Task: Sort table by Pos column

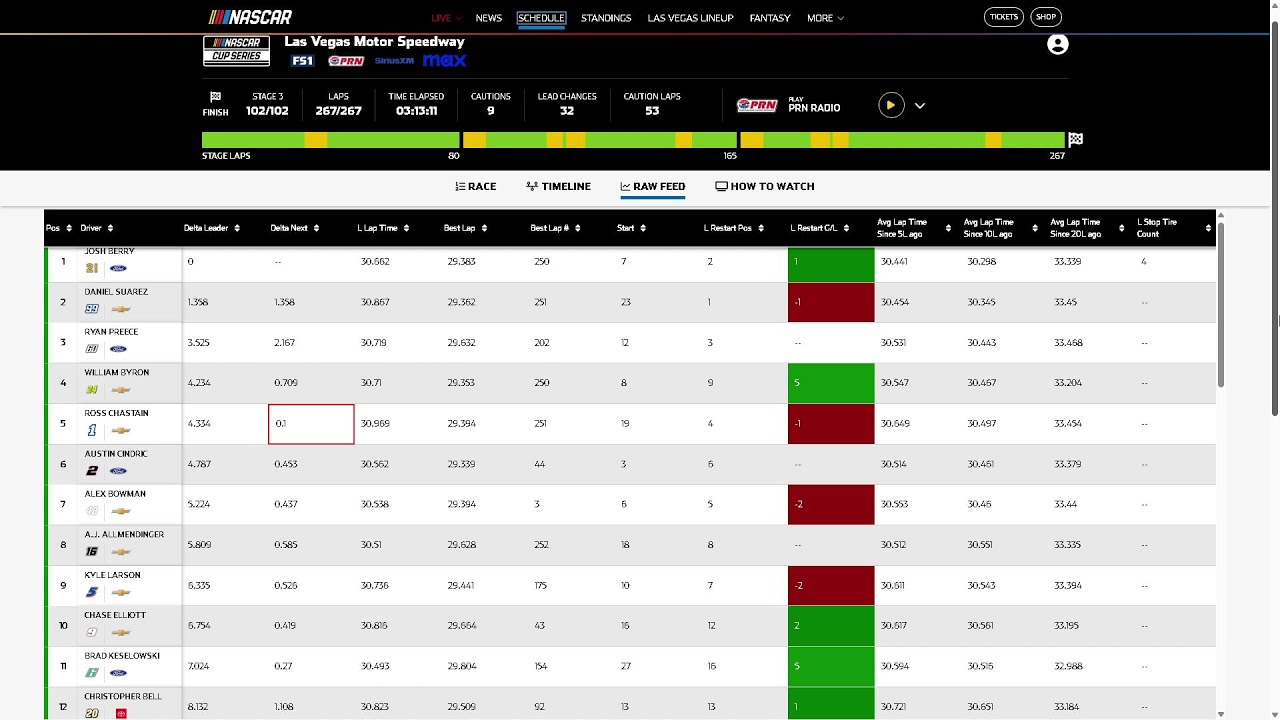Action: coord(58,228)
